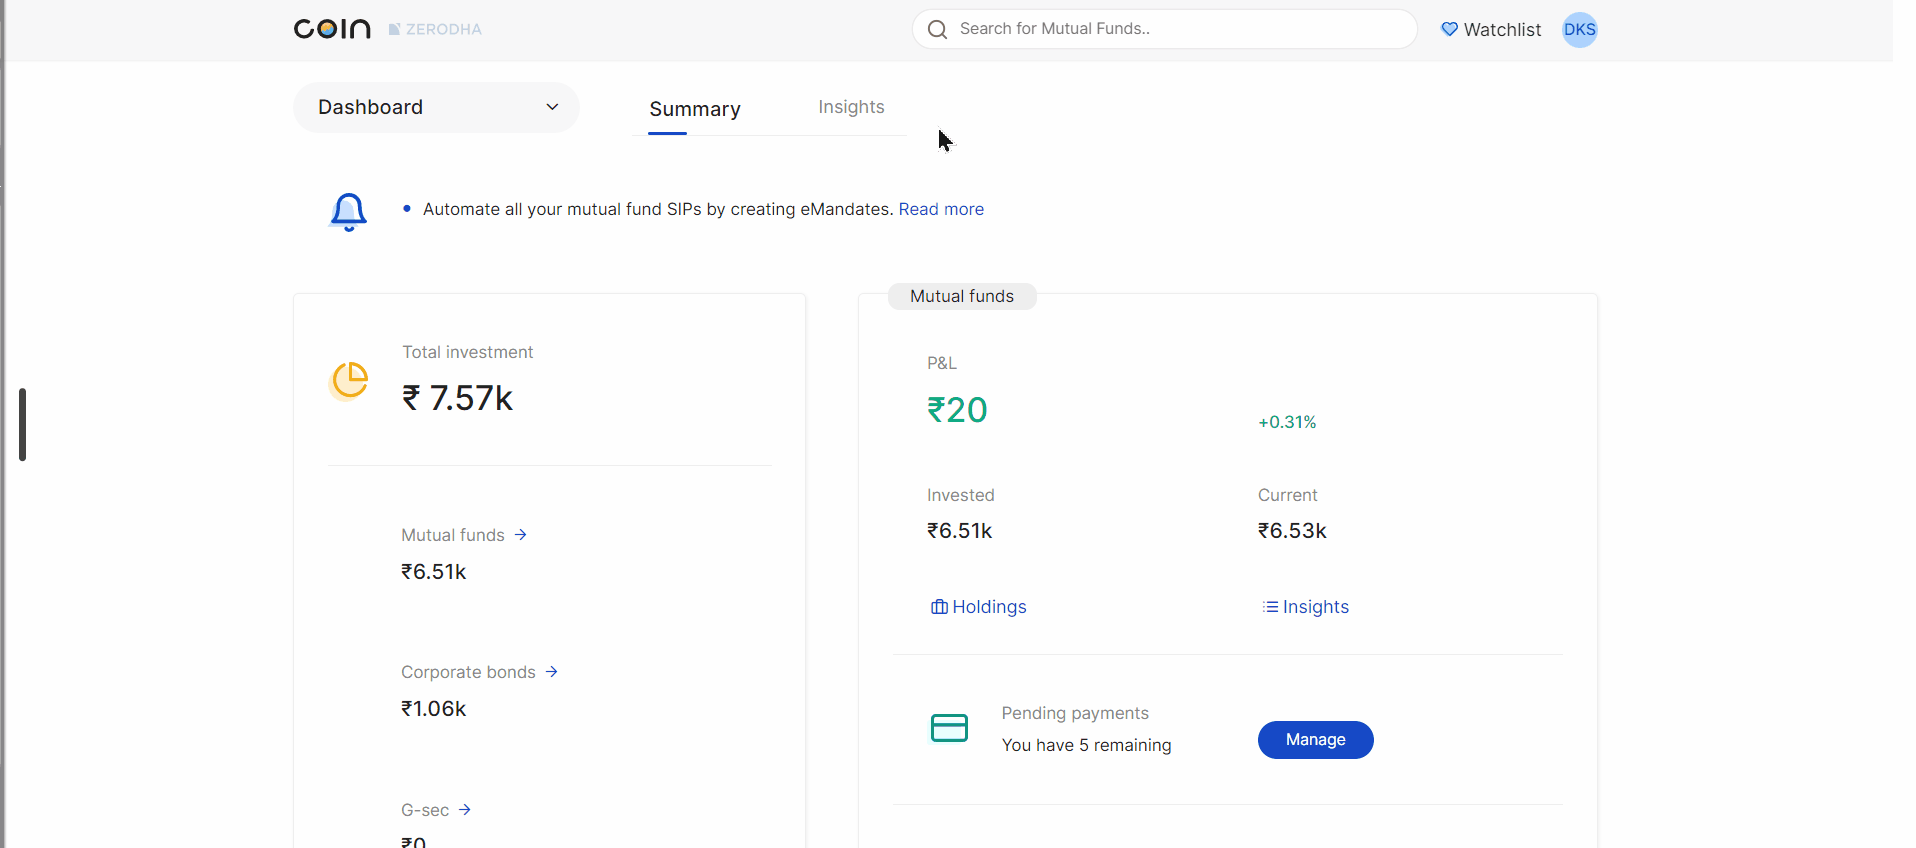
Task: Click the Dashboard dropdown chevron
Action: click(552, 107)
